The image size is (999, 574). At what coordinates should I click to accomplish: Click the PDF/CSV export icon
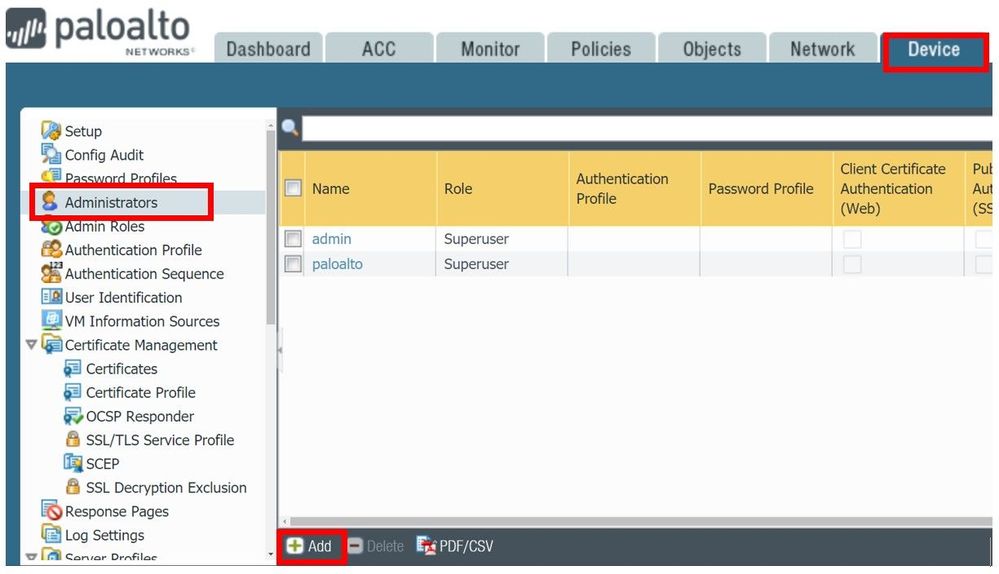426,546
